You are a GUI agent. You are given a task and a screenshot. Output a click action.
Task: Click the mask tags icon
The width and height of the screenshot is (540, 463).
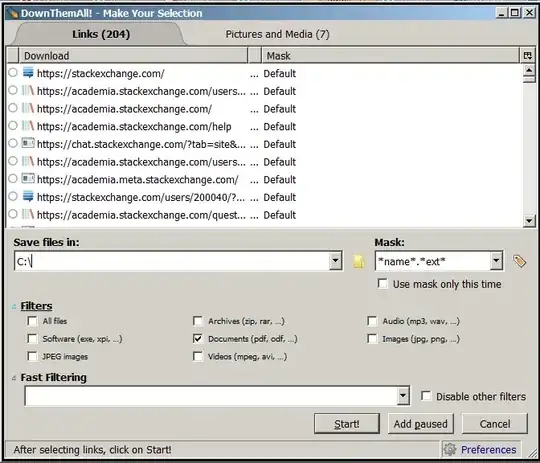coord(519,261)
